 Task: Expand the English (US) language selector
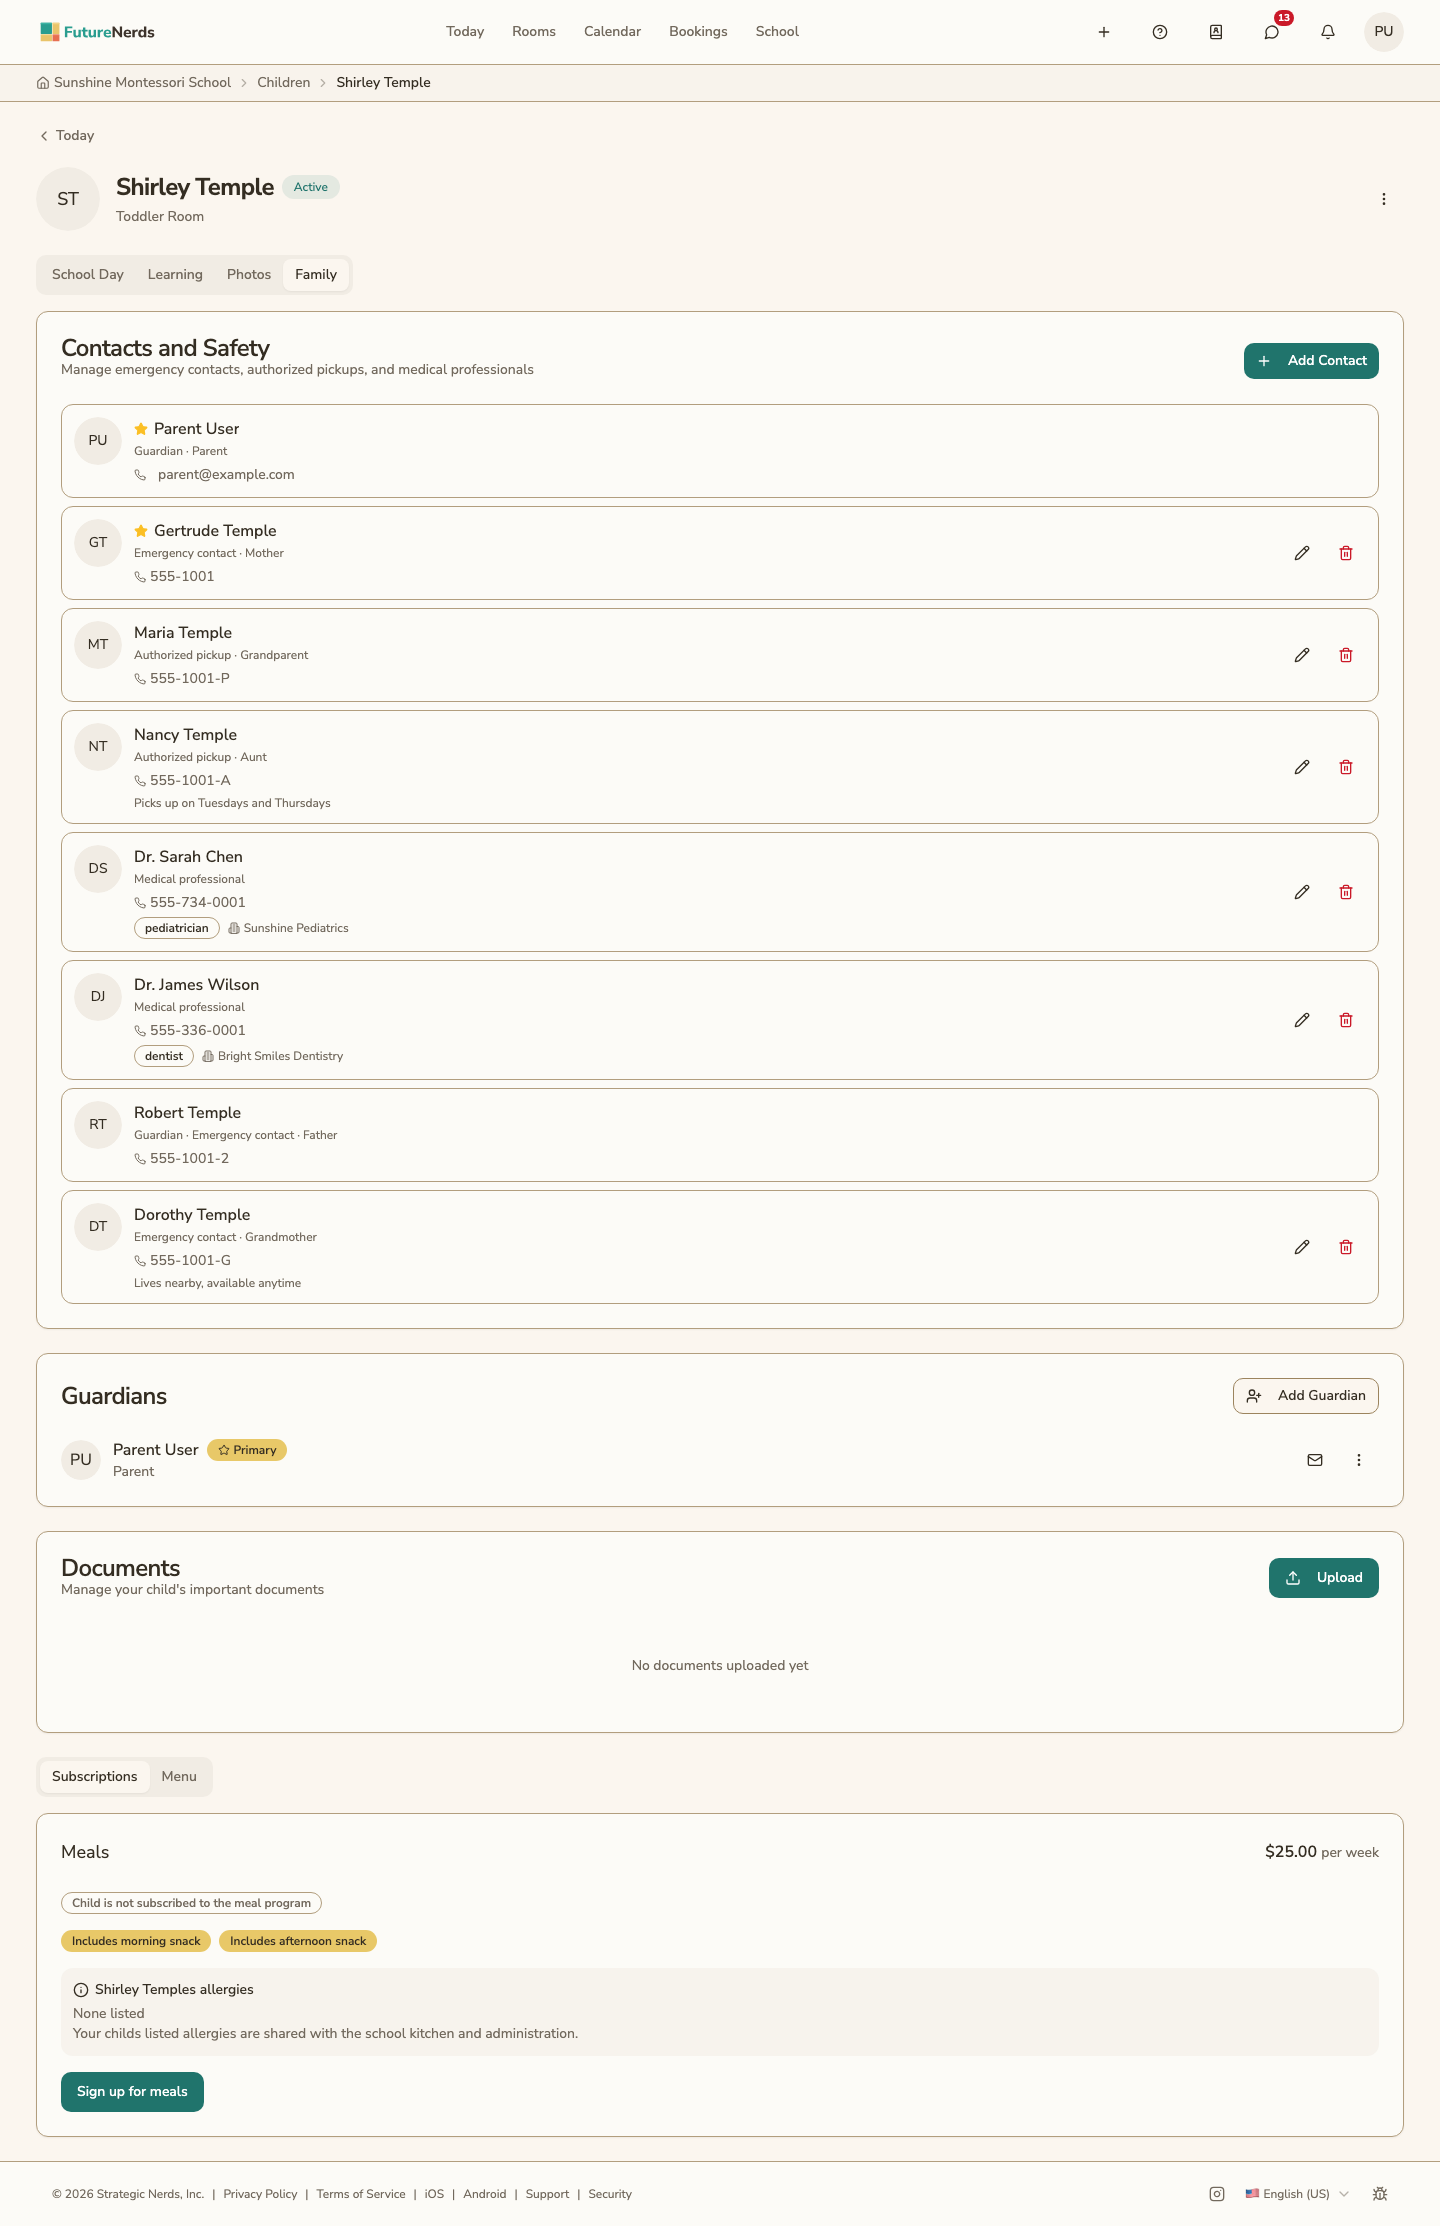1297,2194
